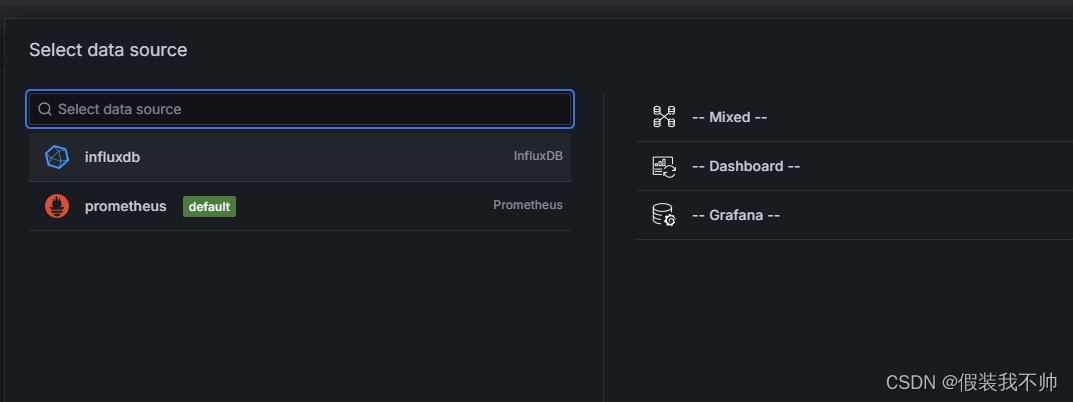Select the prometheus data source name

125,206
